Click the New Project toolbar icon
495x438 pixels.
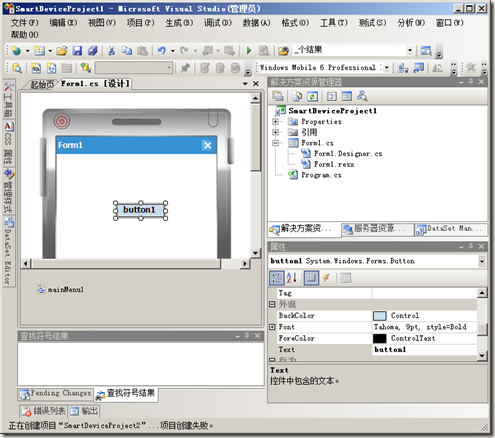pyautogui.click(x=16, y=51)
